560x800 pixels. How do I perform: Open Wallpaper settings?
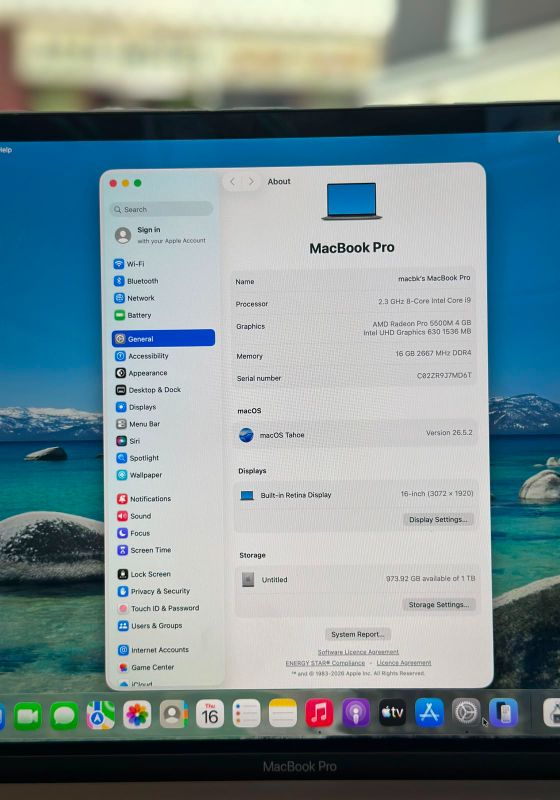[140, 475]
